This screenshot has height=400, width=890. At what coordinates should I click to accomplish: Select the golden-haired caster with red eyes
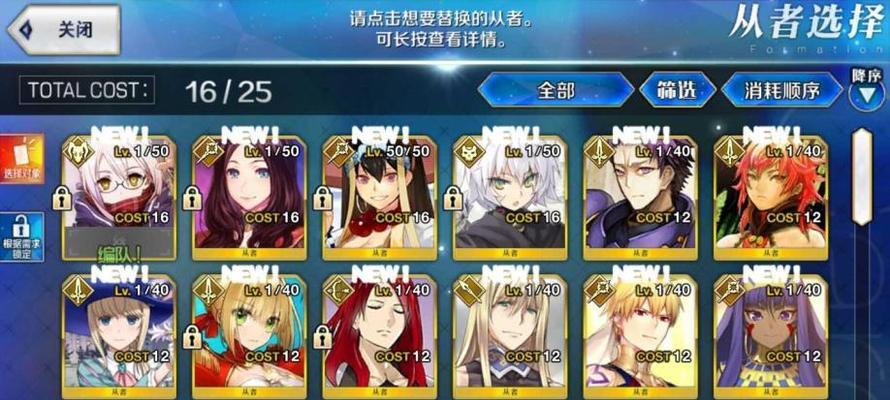tap(640, 336)
